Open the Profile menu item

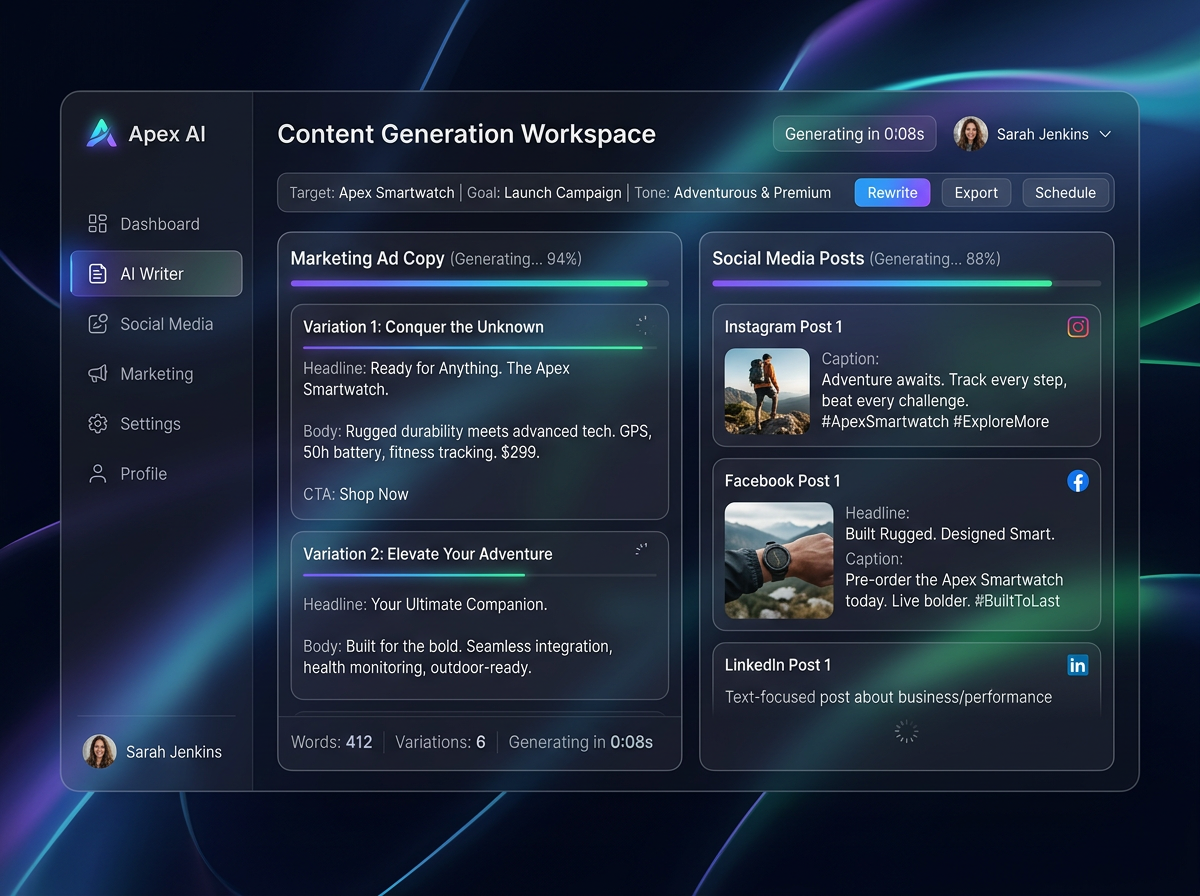point(156,473)
